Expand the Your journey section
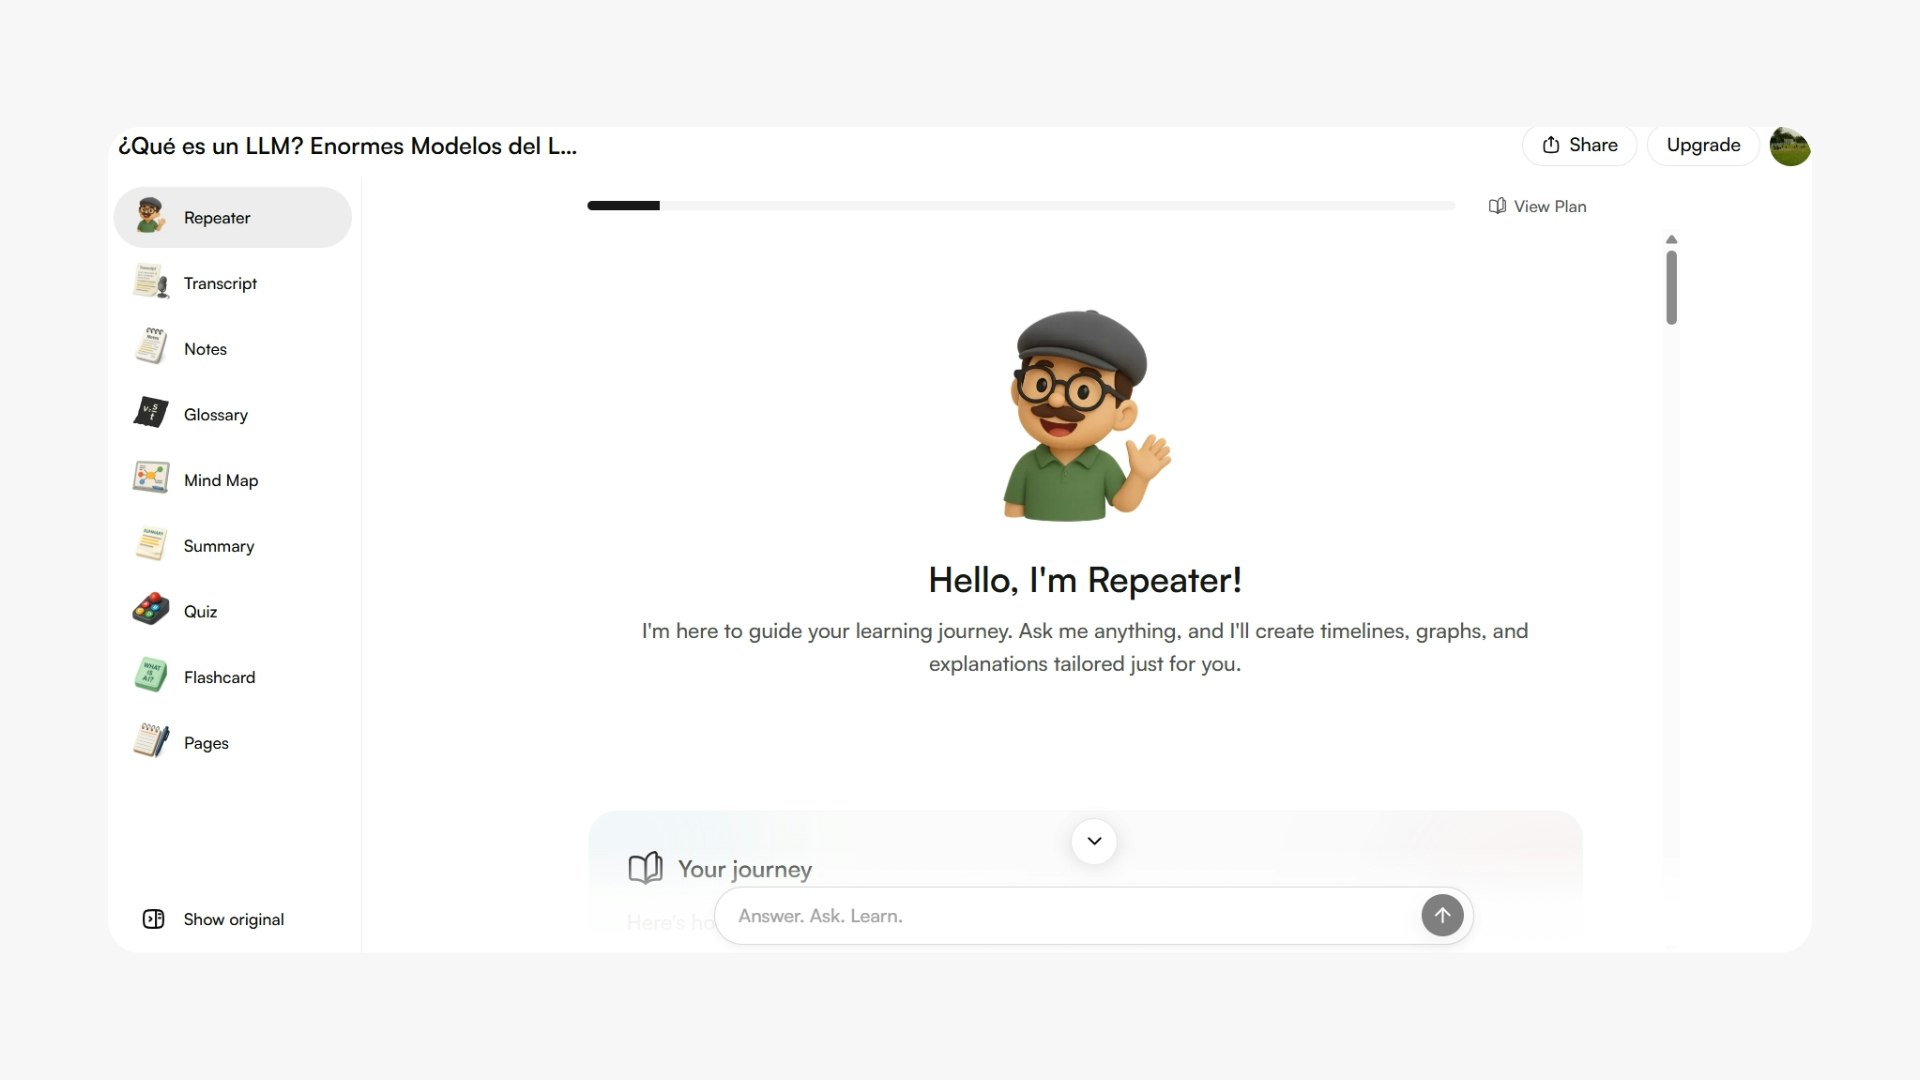Image resolution: width=1920 pixels, height=1080 pixels. [x=720, y=868]
